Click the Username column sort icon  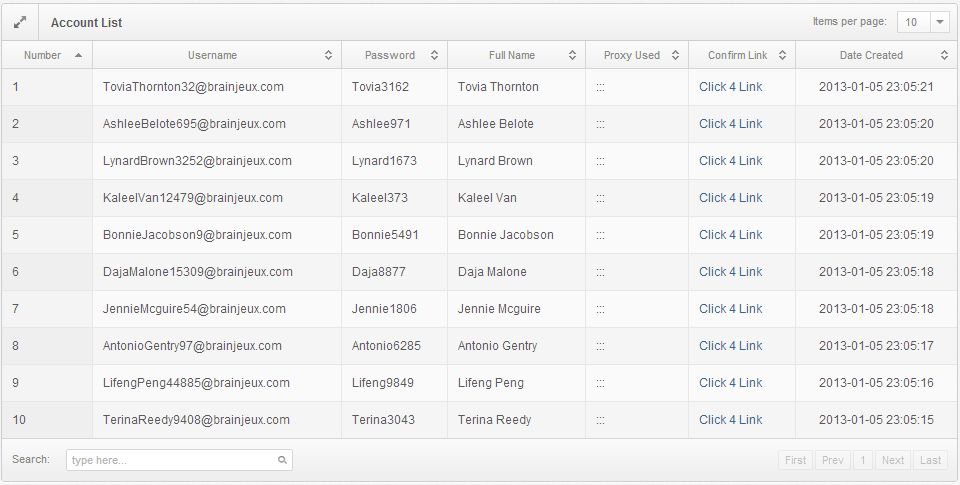(x=329, y=56)
